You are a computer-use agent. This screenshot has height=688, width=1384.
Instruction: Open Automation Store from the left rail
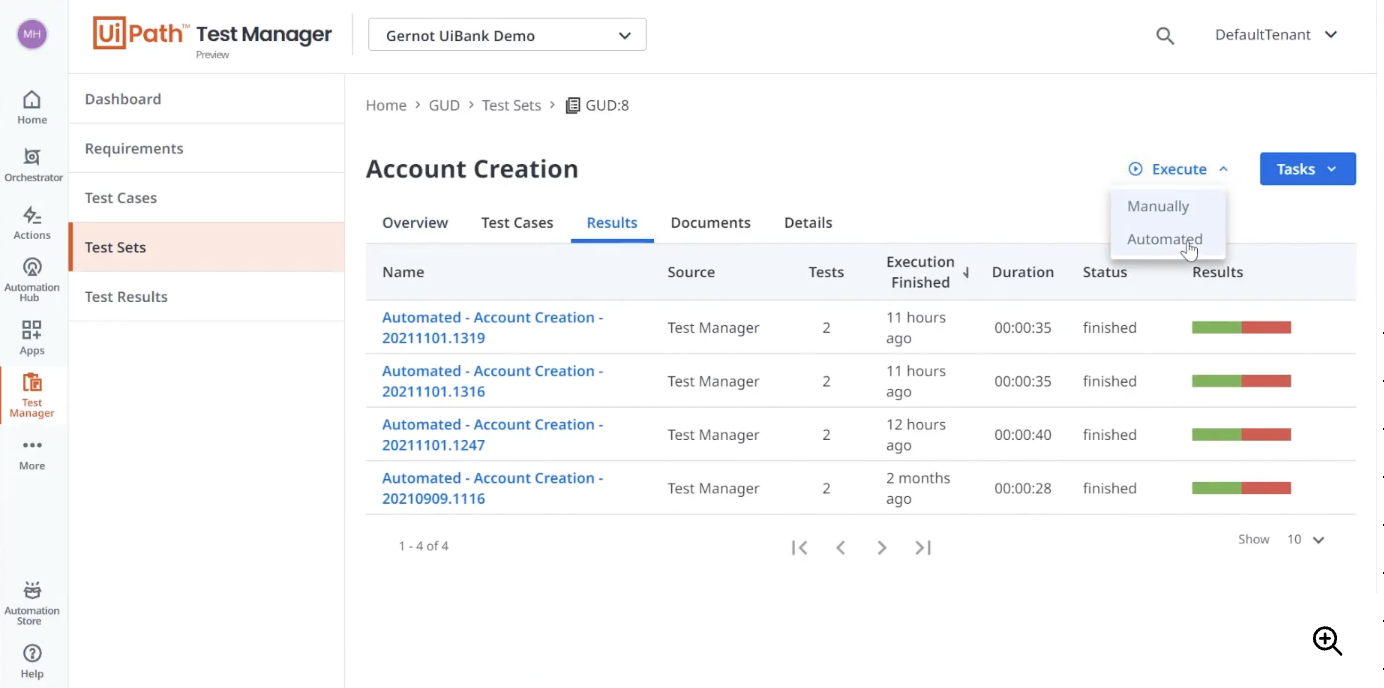(x=32, y=604)
